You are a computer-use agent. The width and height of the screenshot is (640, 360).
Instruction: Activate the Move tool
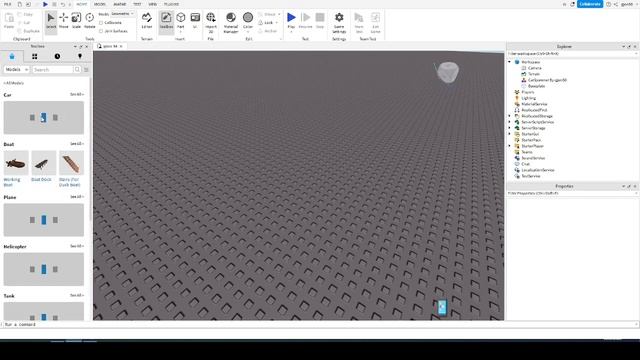click(64, 21)
